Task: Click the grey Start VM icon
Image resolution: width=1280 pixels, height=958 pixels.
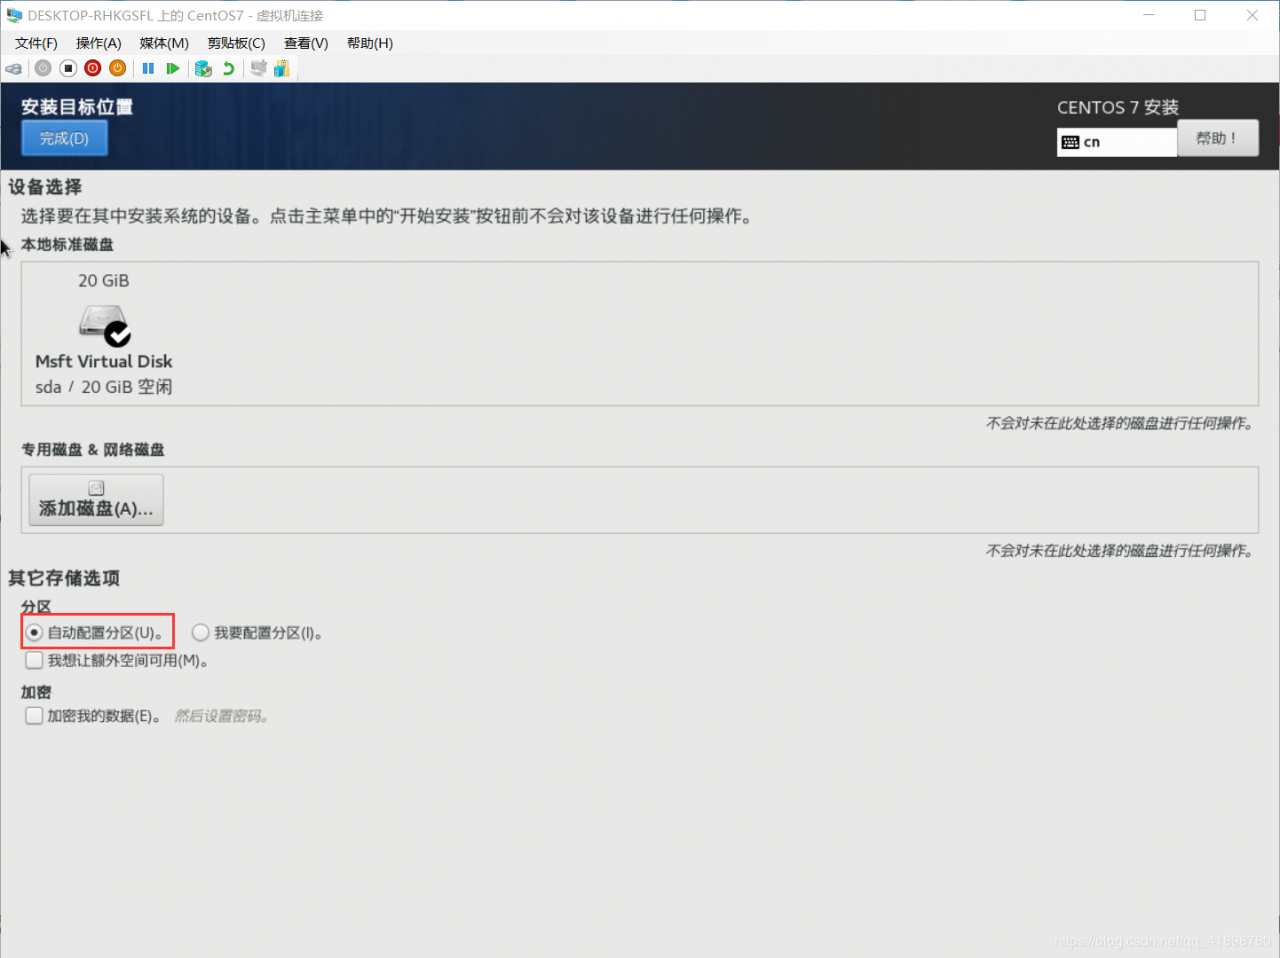Action: click(x=43, y=68)
